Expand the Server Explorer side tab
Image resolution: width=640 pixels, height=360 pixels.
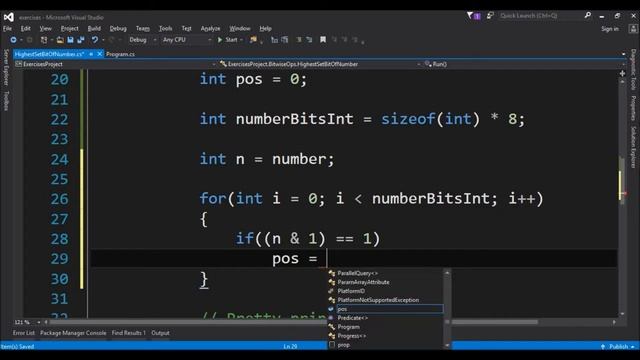tap(6, 67)
